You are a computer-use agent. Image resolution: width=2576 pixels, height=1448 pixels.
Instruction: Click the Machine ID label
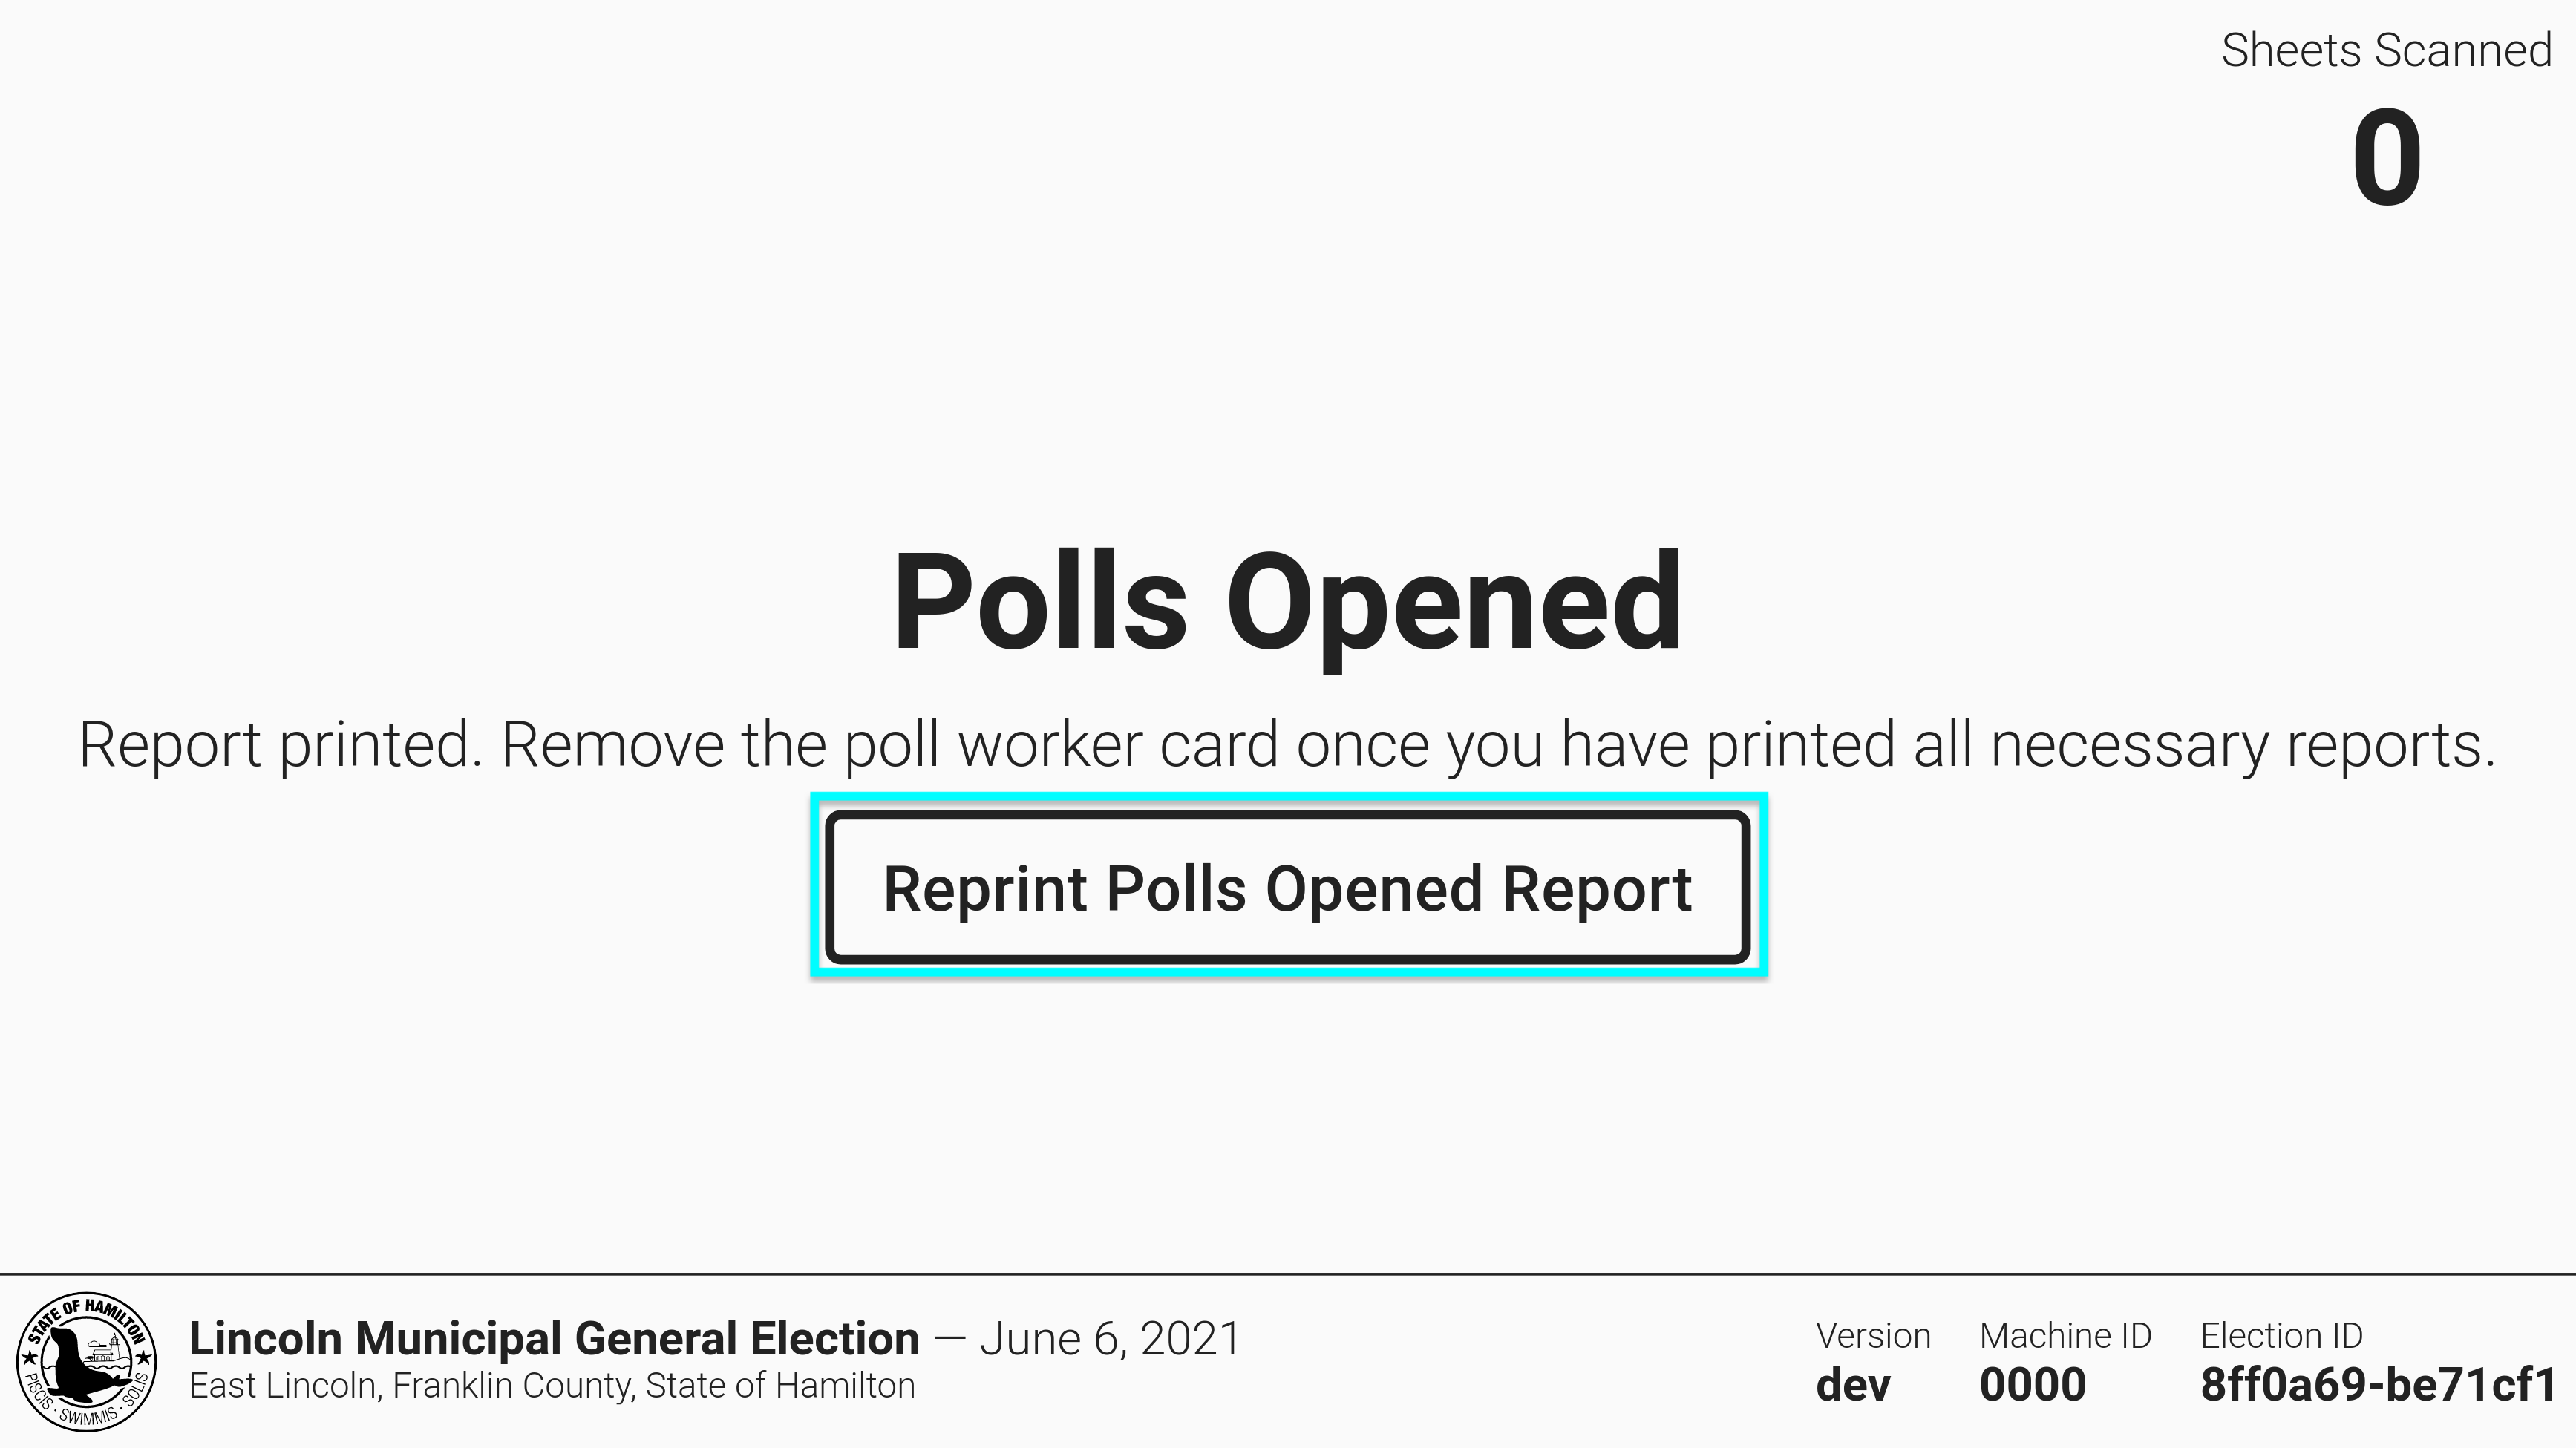(2065, 1336)
